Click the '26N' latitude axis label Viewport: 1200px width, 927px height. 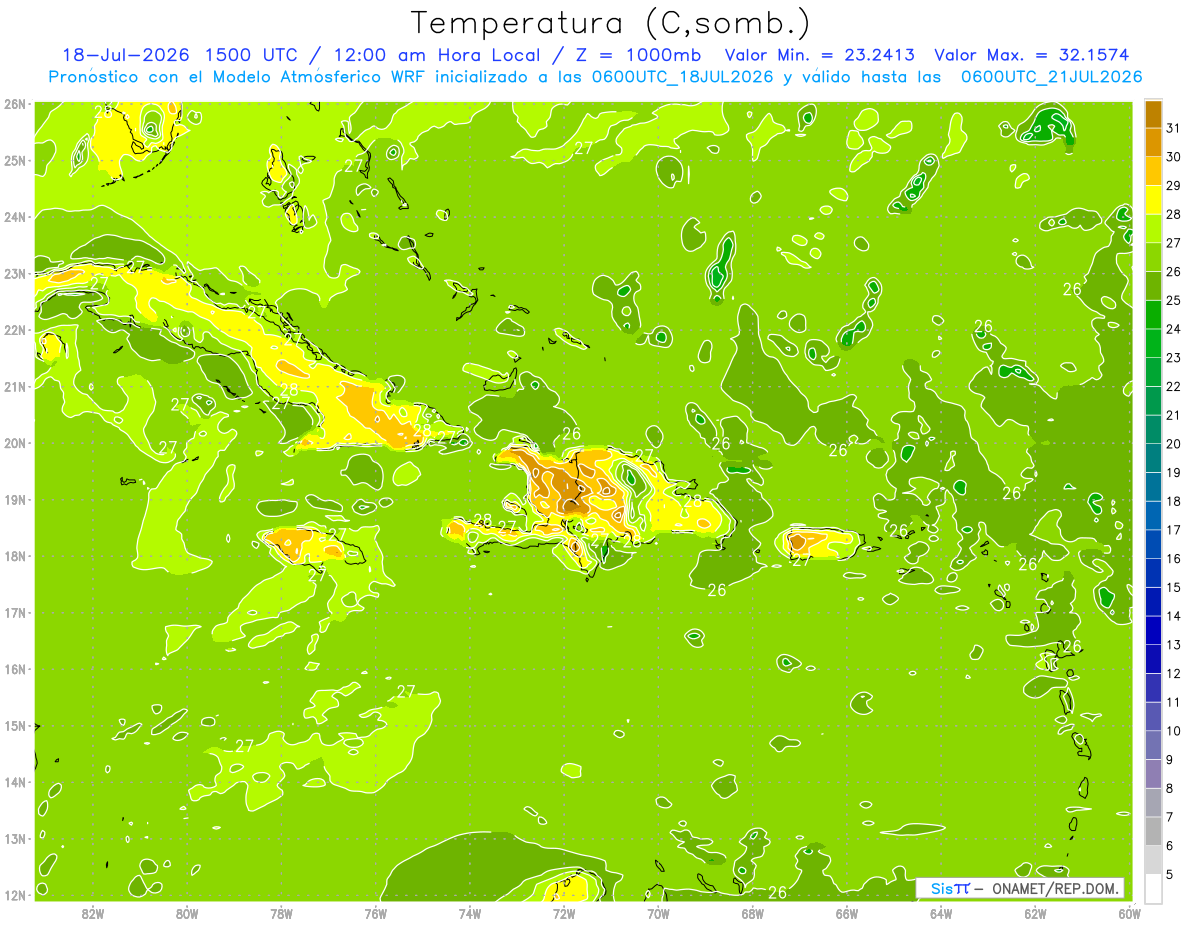tap(15, 104)
